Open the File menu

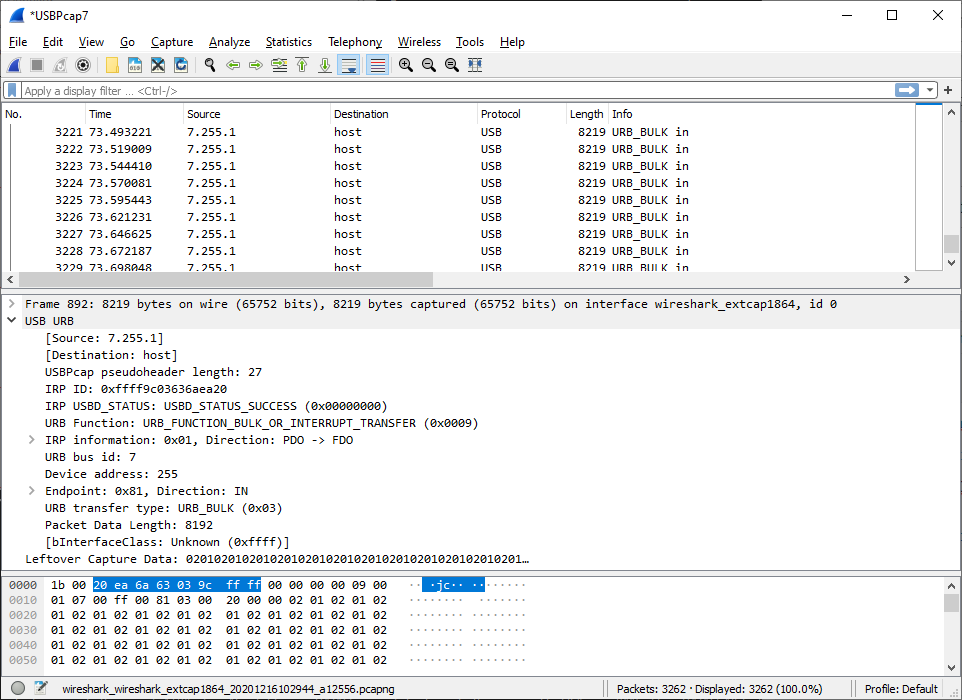[18, 42]
